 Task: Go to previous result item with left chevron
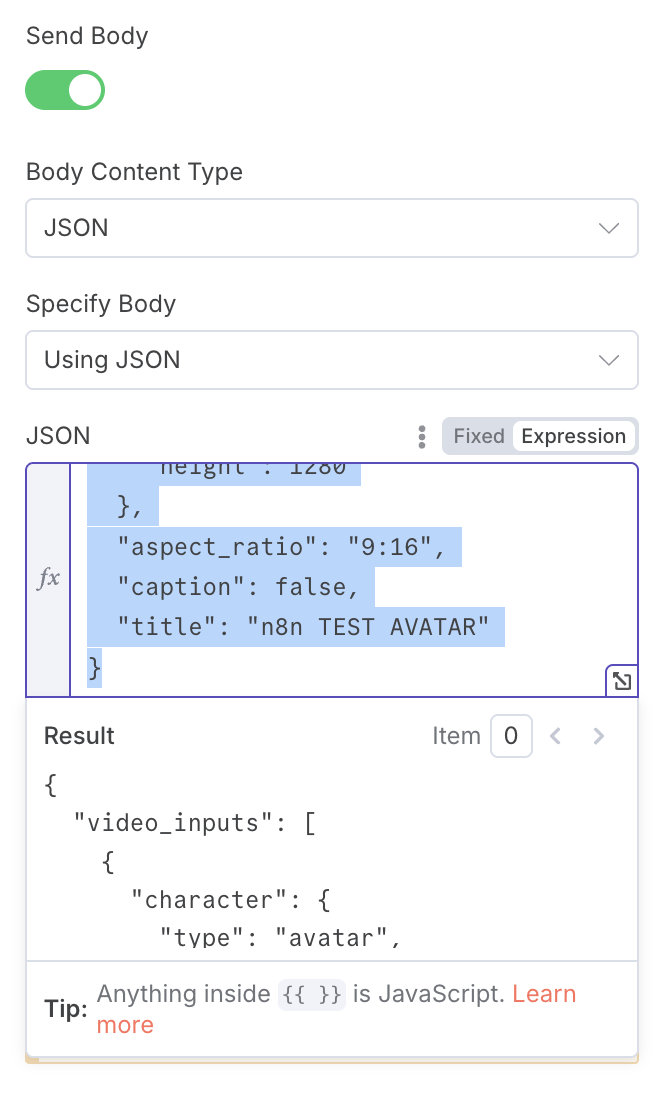[555, 736]
